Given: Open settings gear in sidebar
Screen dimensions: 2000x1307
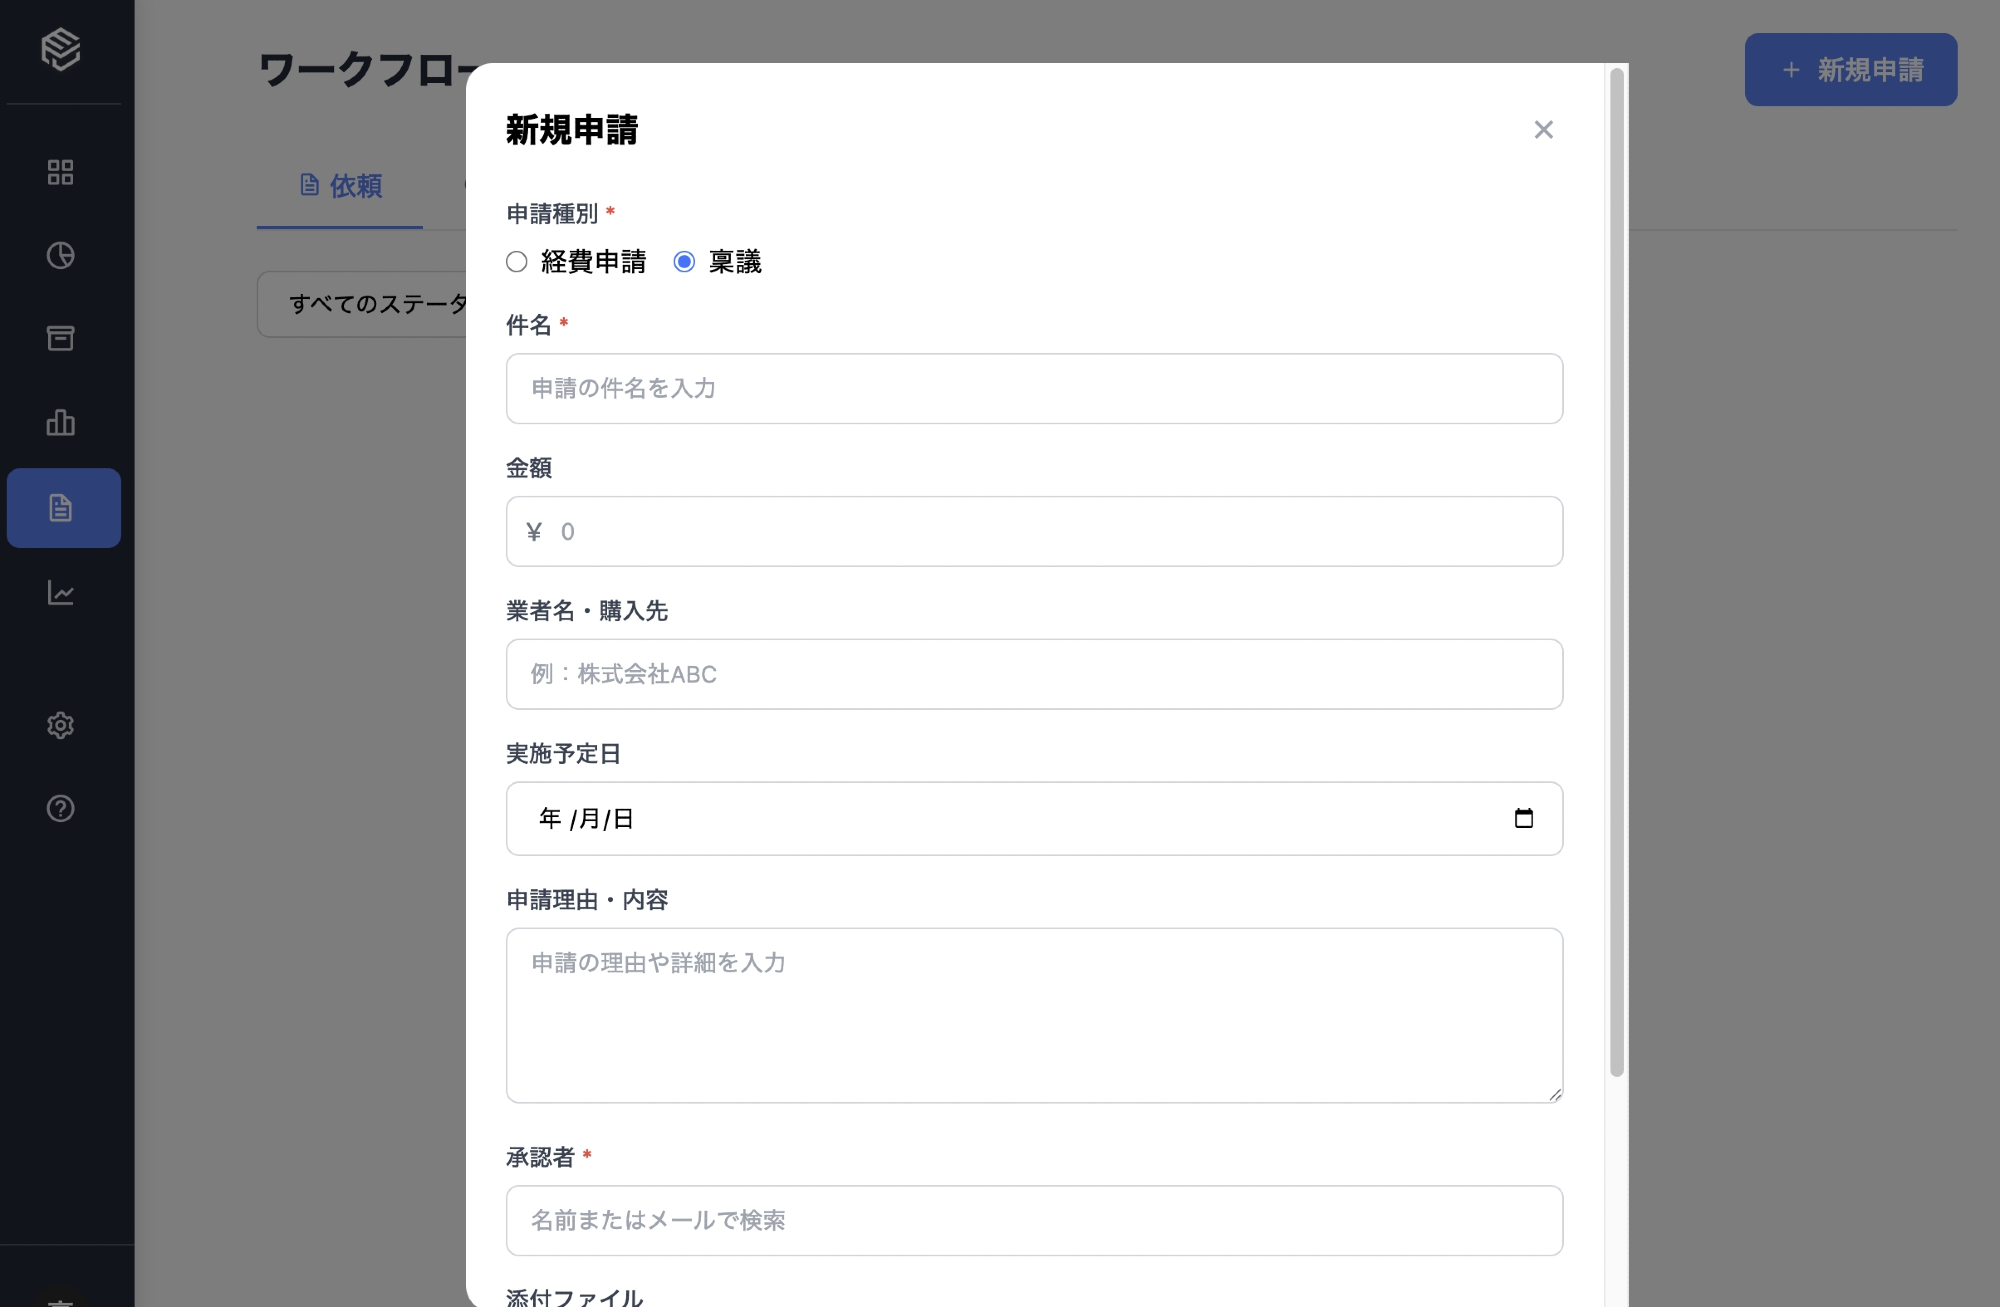Looking at the screenshot, I should click(60, 725).
